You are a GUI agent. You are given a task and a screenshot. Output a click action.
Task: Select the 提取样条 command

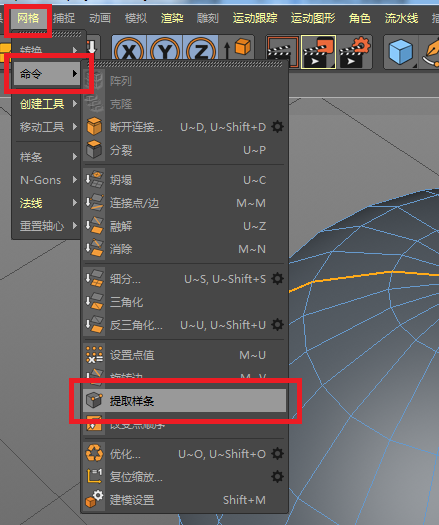pos(185,400)
